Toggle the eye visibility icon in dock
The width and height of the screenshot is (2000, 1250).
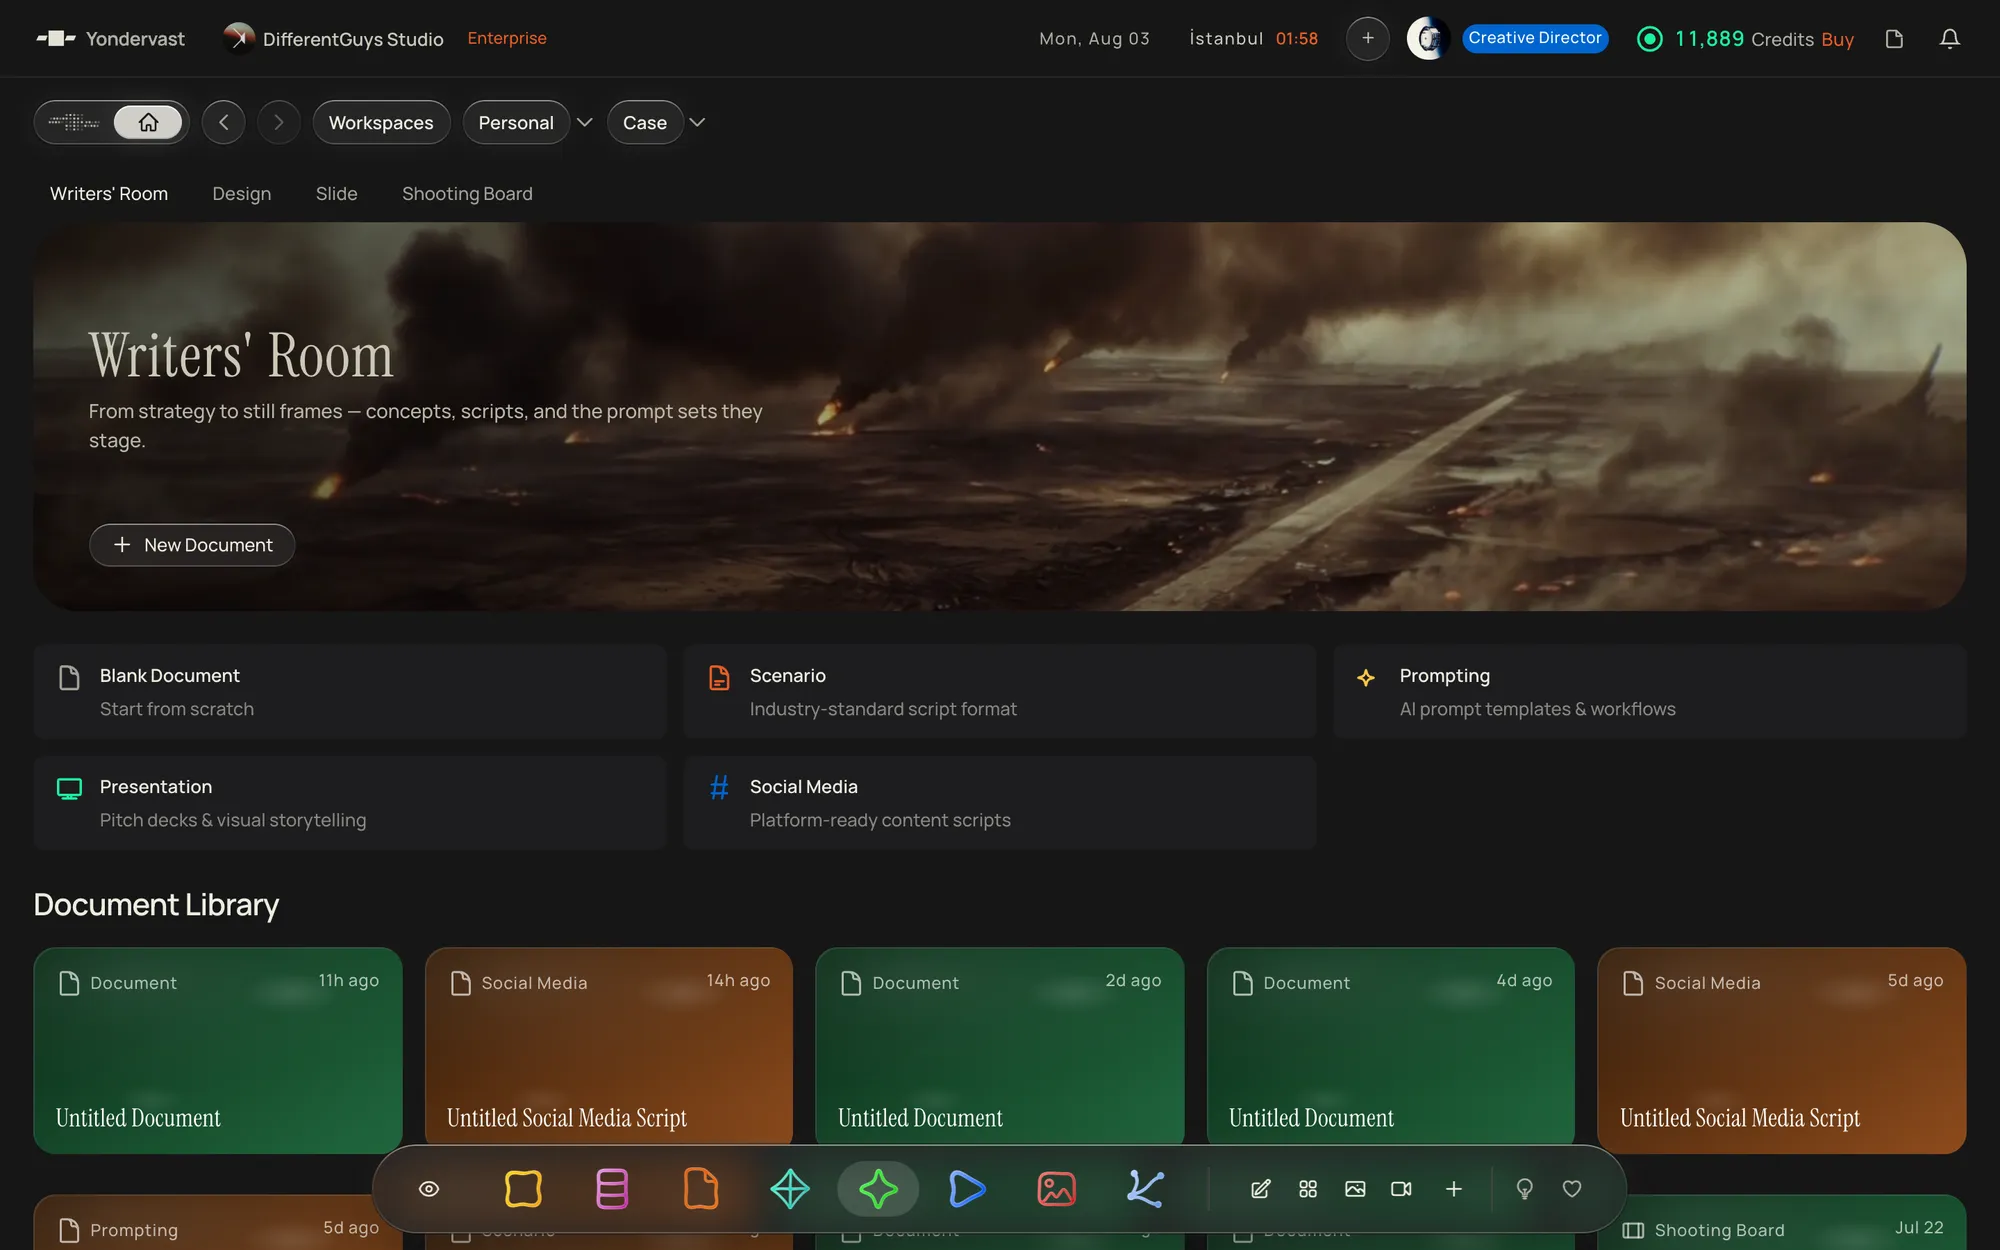pyautogui.click(x=429, y=1189)
